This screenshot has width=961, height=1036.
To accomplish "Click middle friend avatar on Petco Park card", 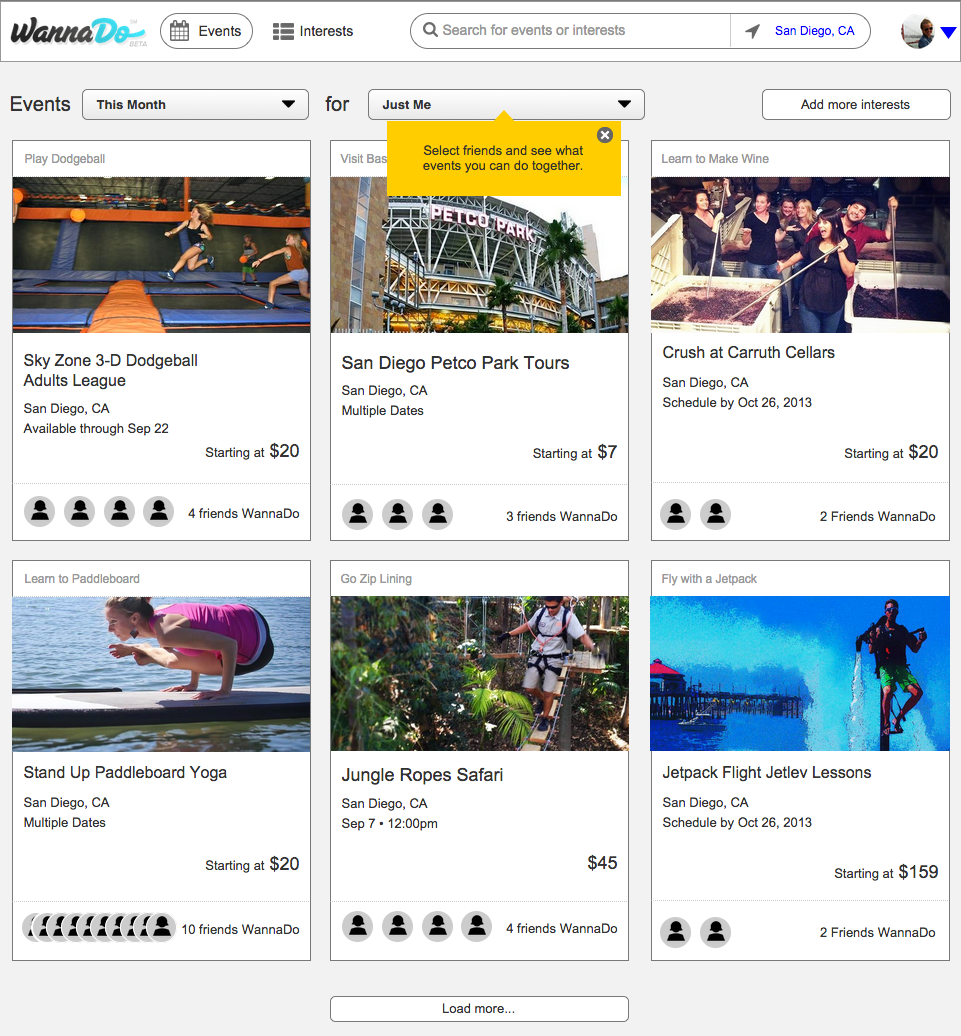I will tap(398, 514).
